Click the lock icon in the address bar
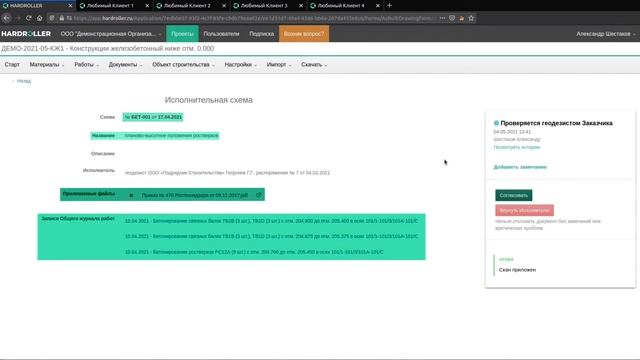Viewport: 640px width, 360px height. [62, 18]
